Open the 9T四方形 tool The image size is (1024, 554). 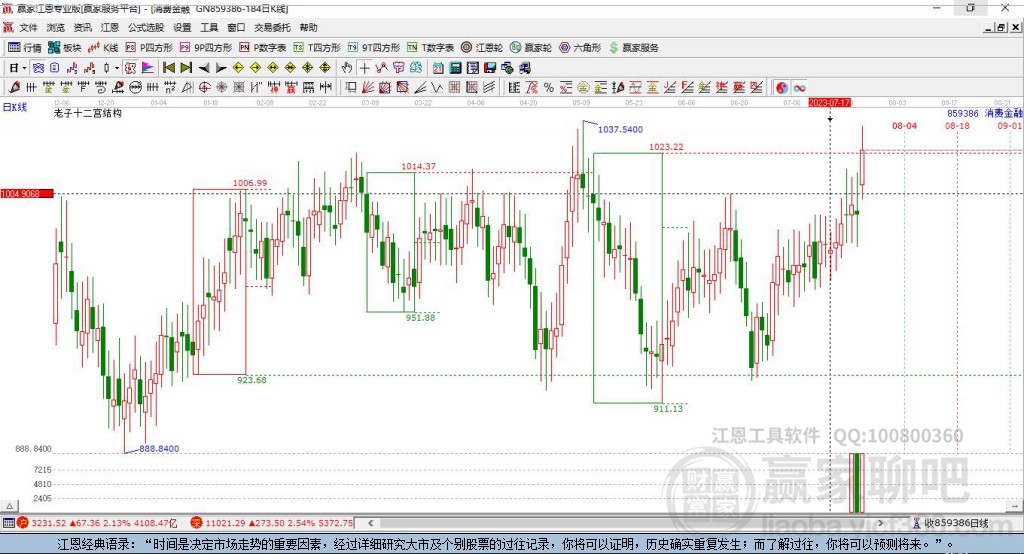374,47
